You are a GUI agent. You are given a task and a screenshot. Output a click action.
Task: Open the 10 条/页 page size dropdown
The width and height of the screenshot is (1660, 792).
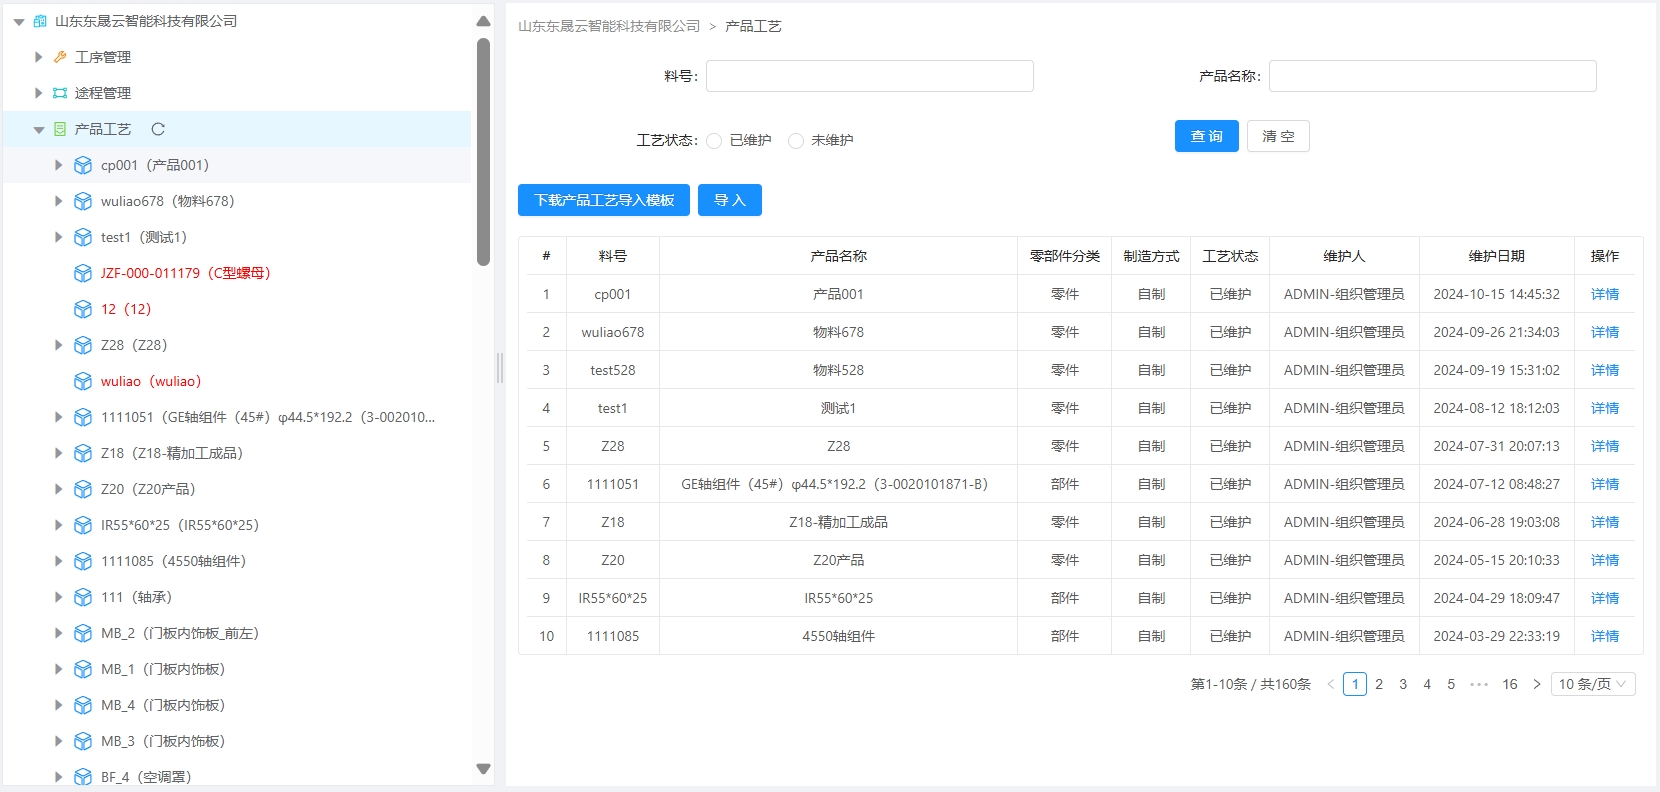click(1593, 684)
